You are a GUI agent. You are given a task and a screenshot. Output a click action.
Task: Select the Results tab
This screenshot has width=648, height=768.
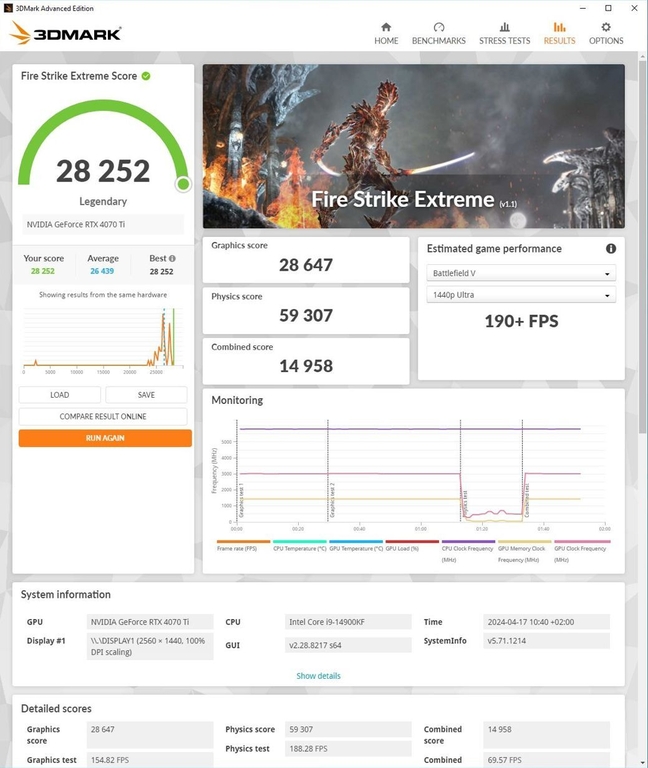point(559,33)
